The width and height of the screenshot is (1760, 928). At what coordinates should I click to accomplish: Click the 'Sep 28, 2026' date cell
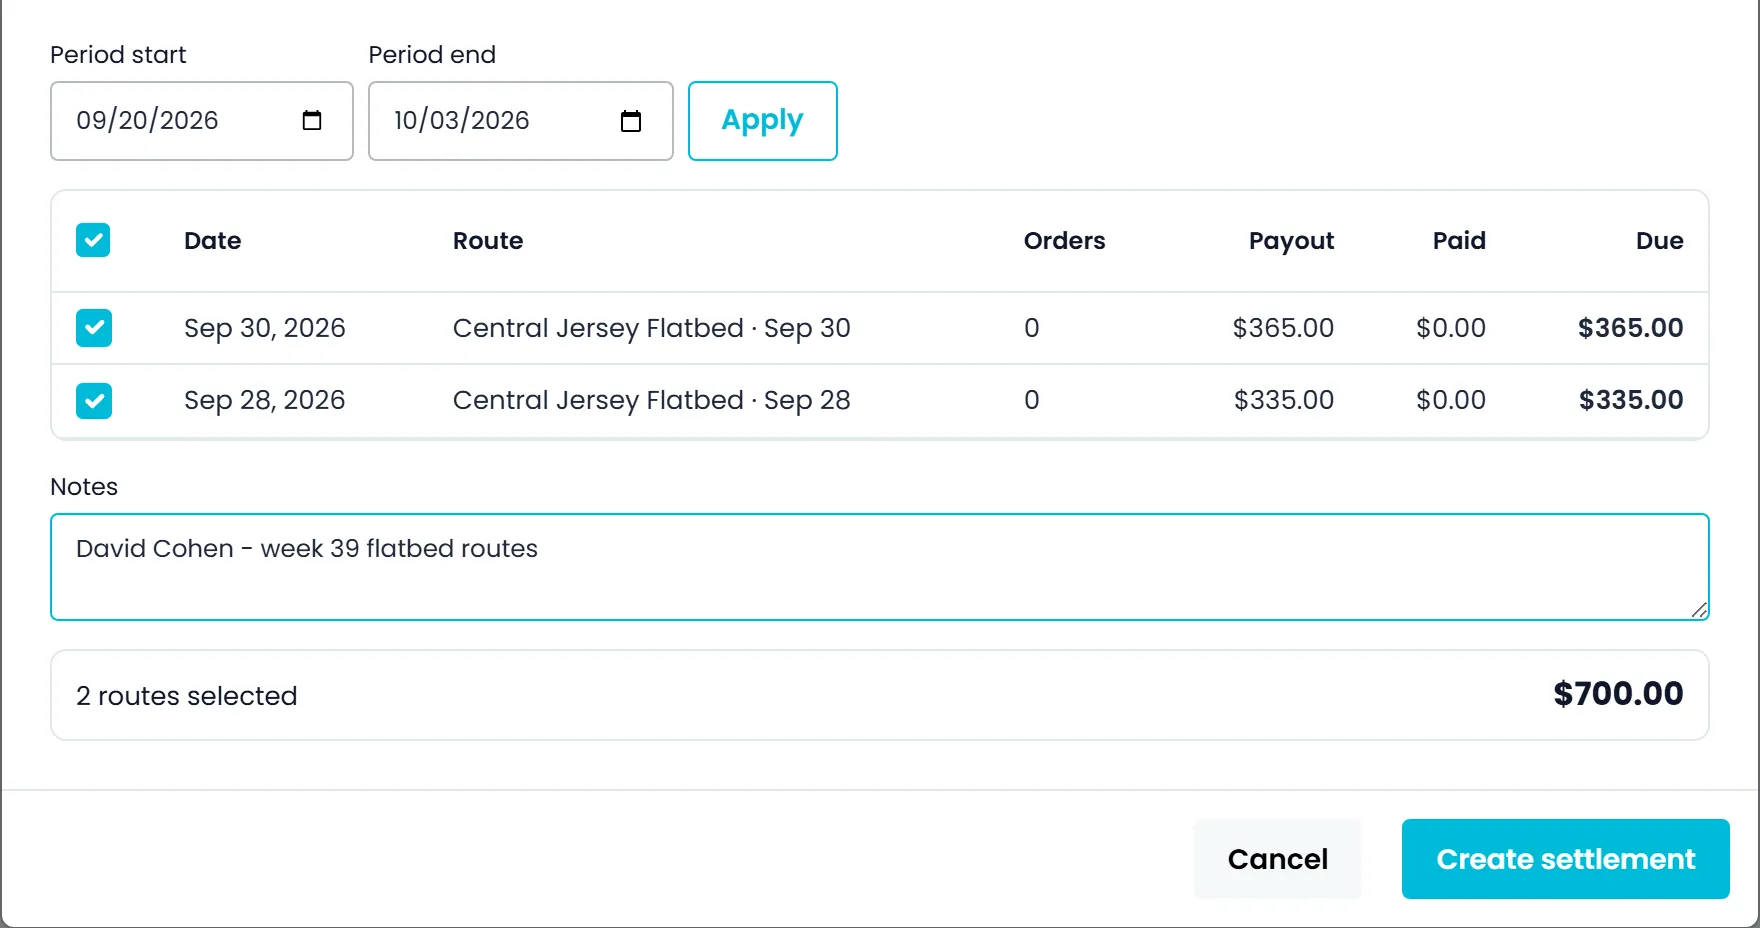(x=265, y=400)
